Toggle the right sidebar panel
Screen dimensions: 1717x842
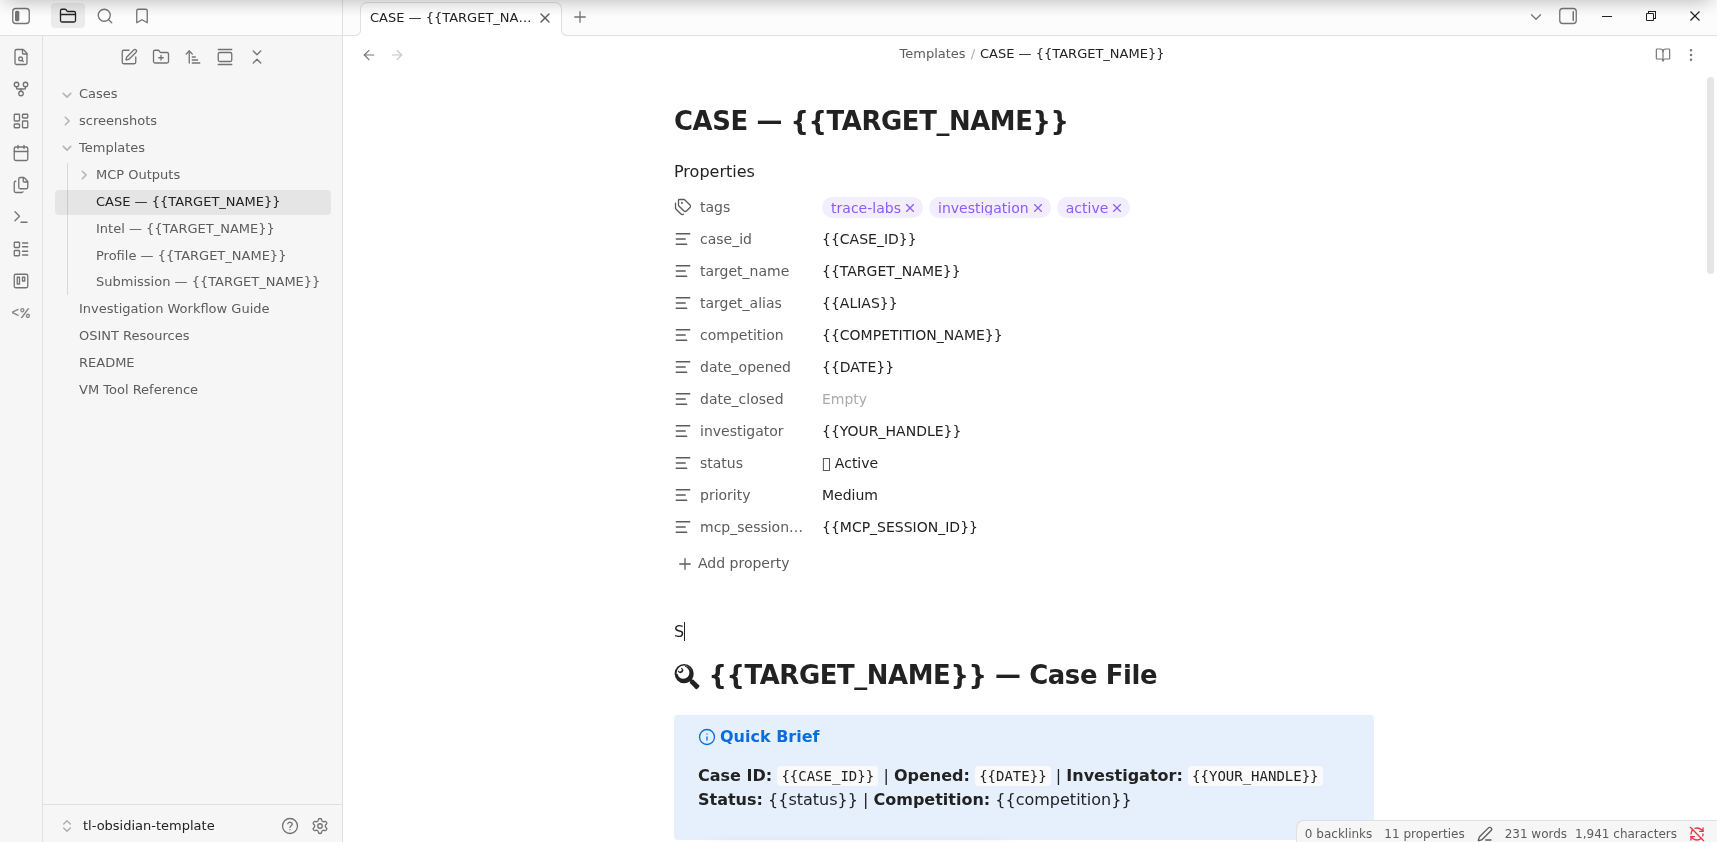pyautogui.click(x=1568, y=16)
